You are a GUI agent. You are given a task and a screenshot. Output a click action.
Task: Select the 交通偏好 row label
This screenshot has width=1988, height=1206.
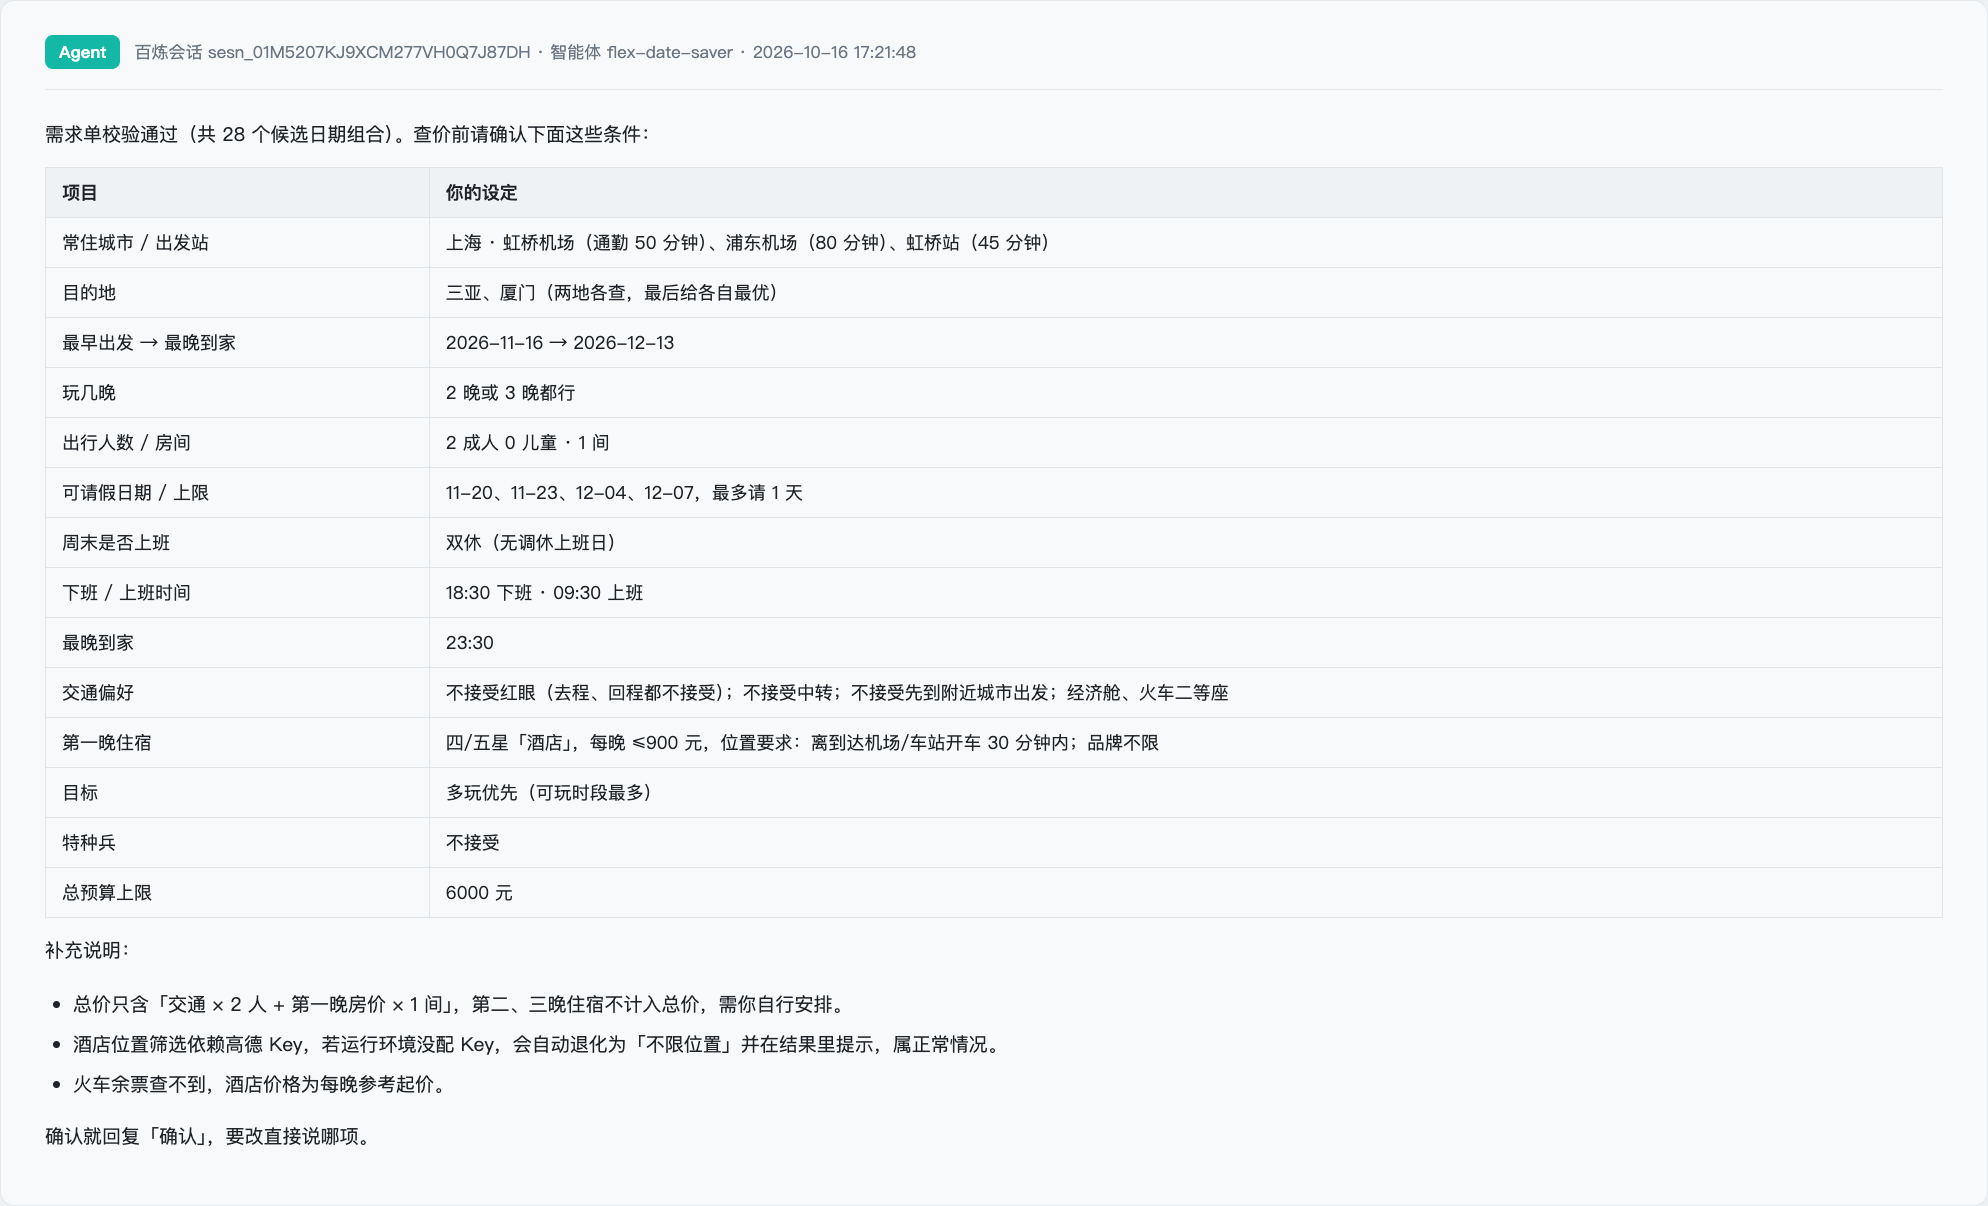click(x=98, y=693)
